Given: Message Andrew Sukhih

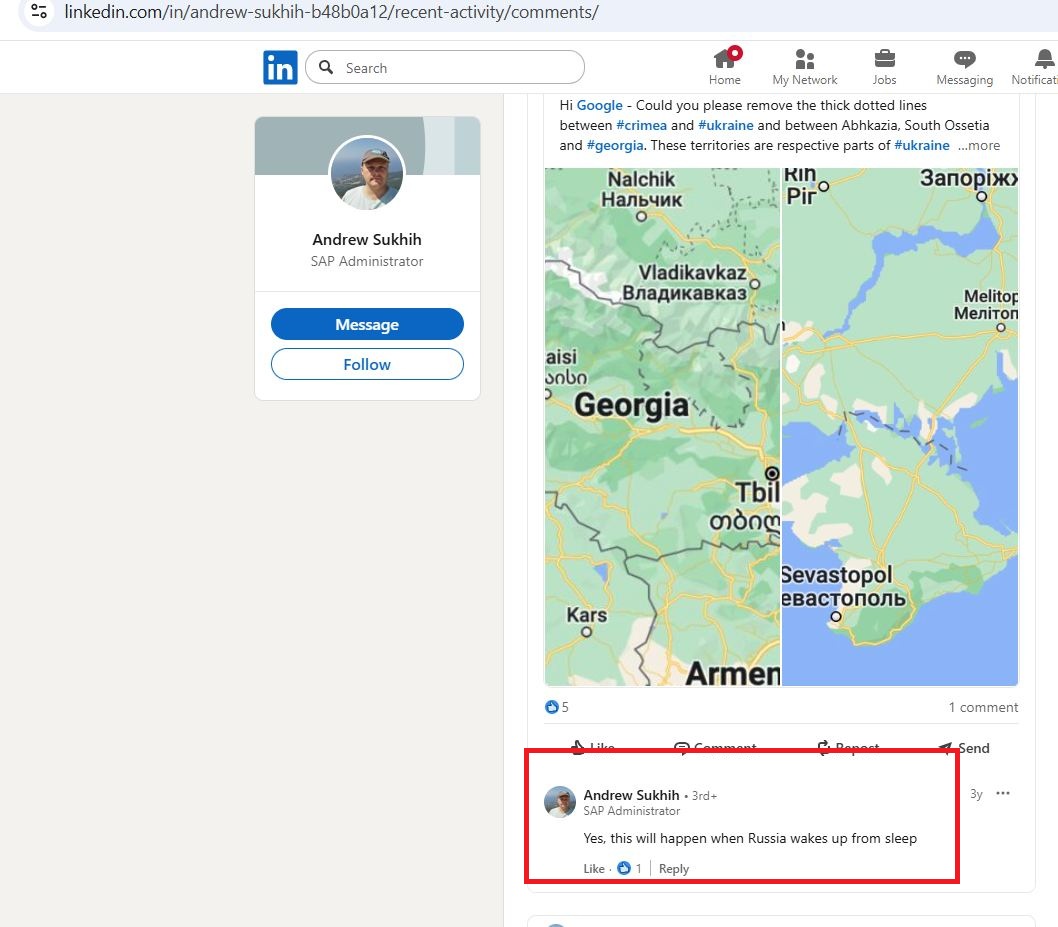Looking at the screenshot, I should tap(367, 324).
